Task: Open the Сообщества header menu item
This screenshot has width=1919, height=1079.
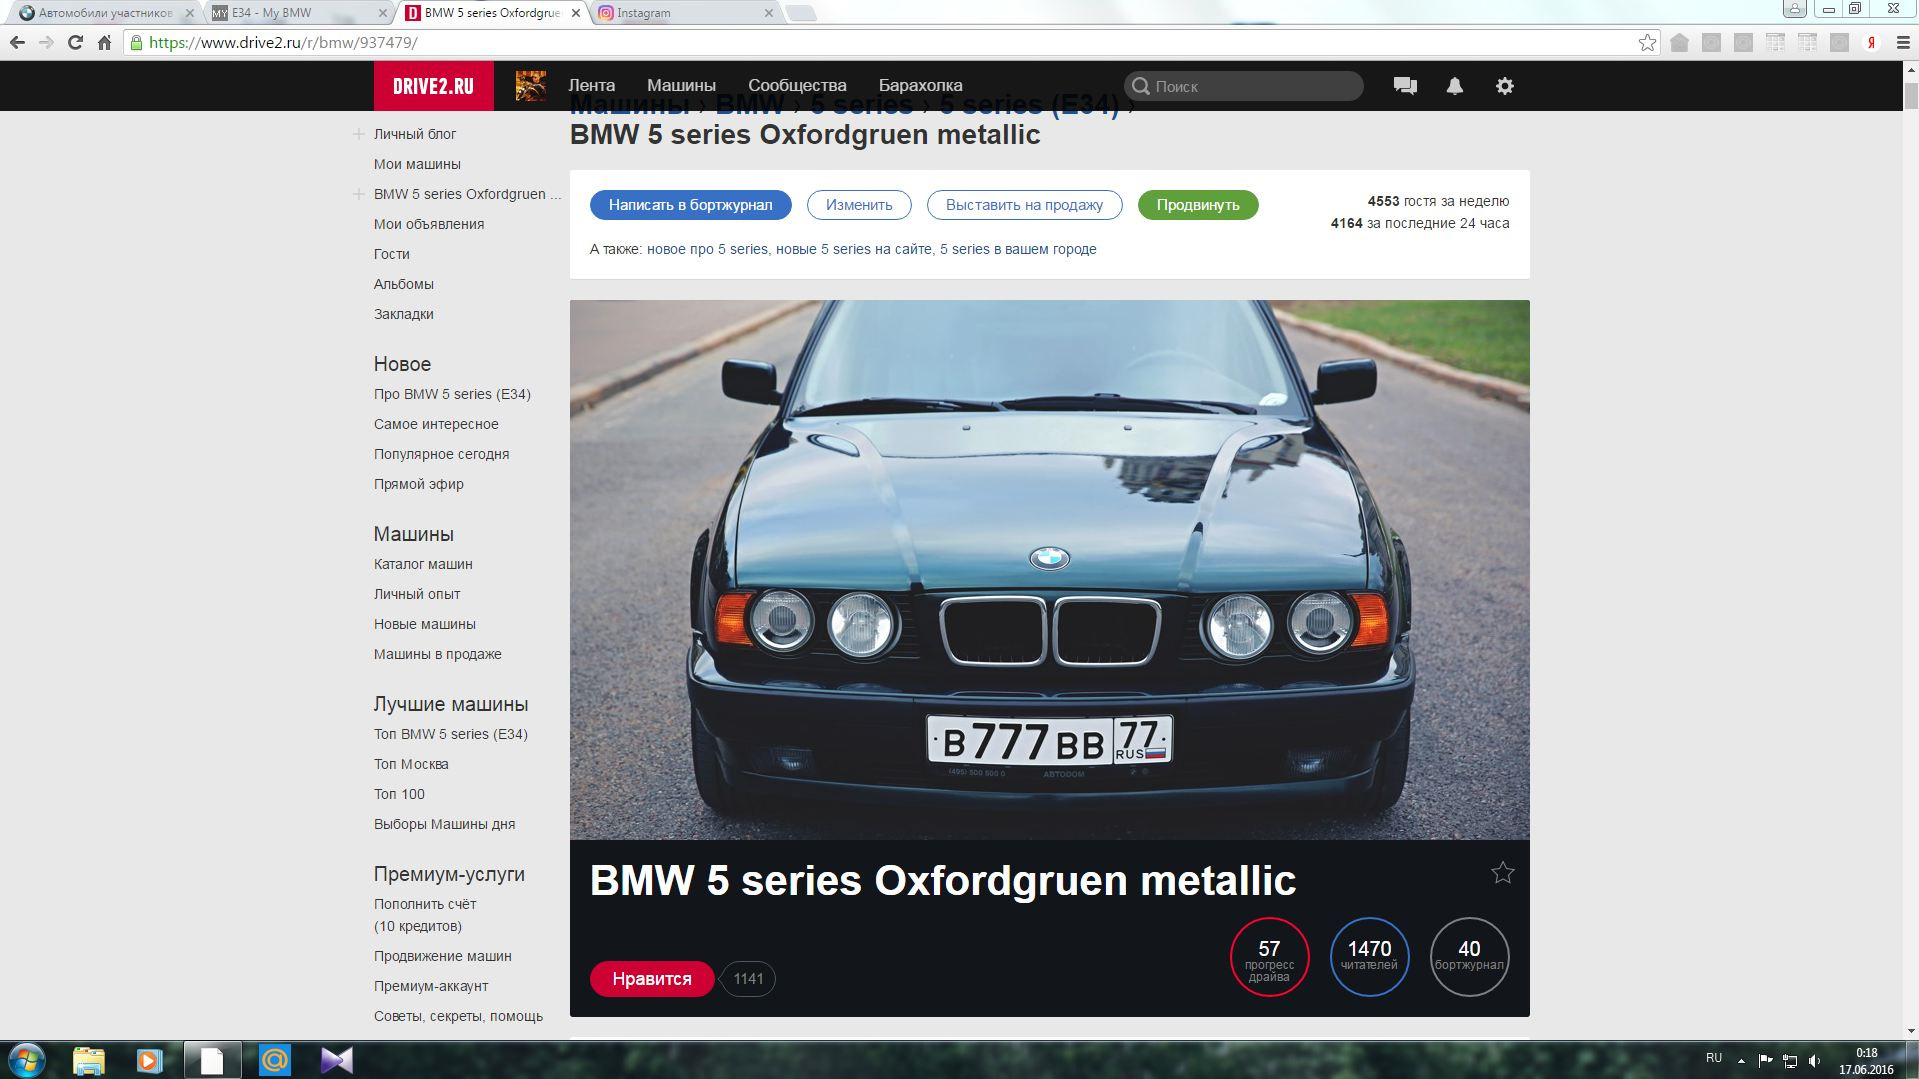Action: [x=797, y=86]
